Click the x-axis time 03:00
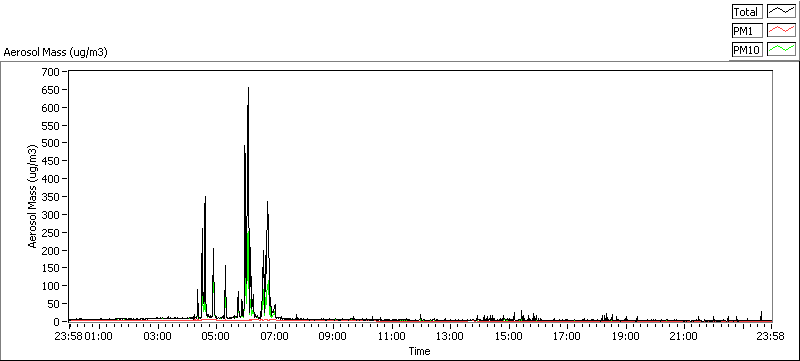The image size is (800, 361). 157,336
